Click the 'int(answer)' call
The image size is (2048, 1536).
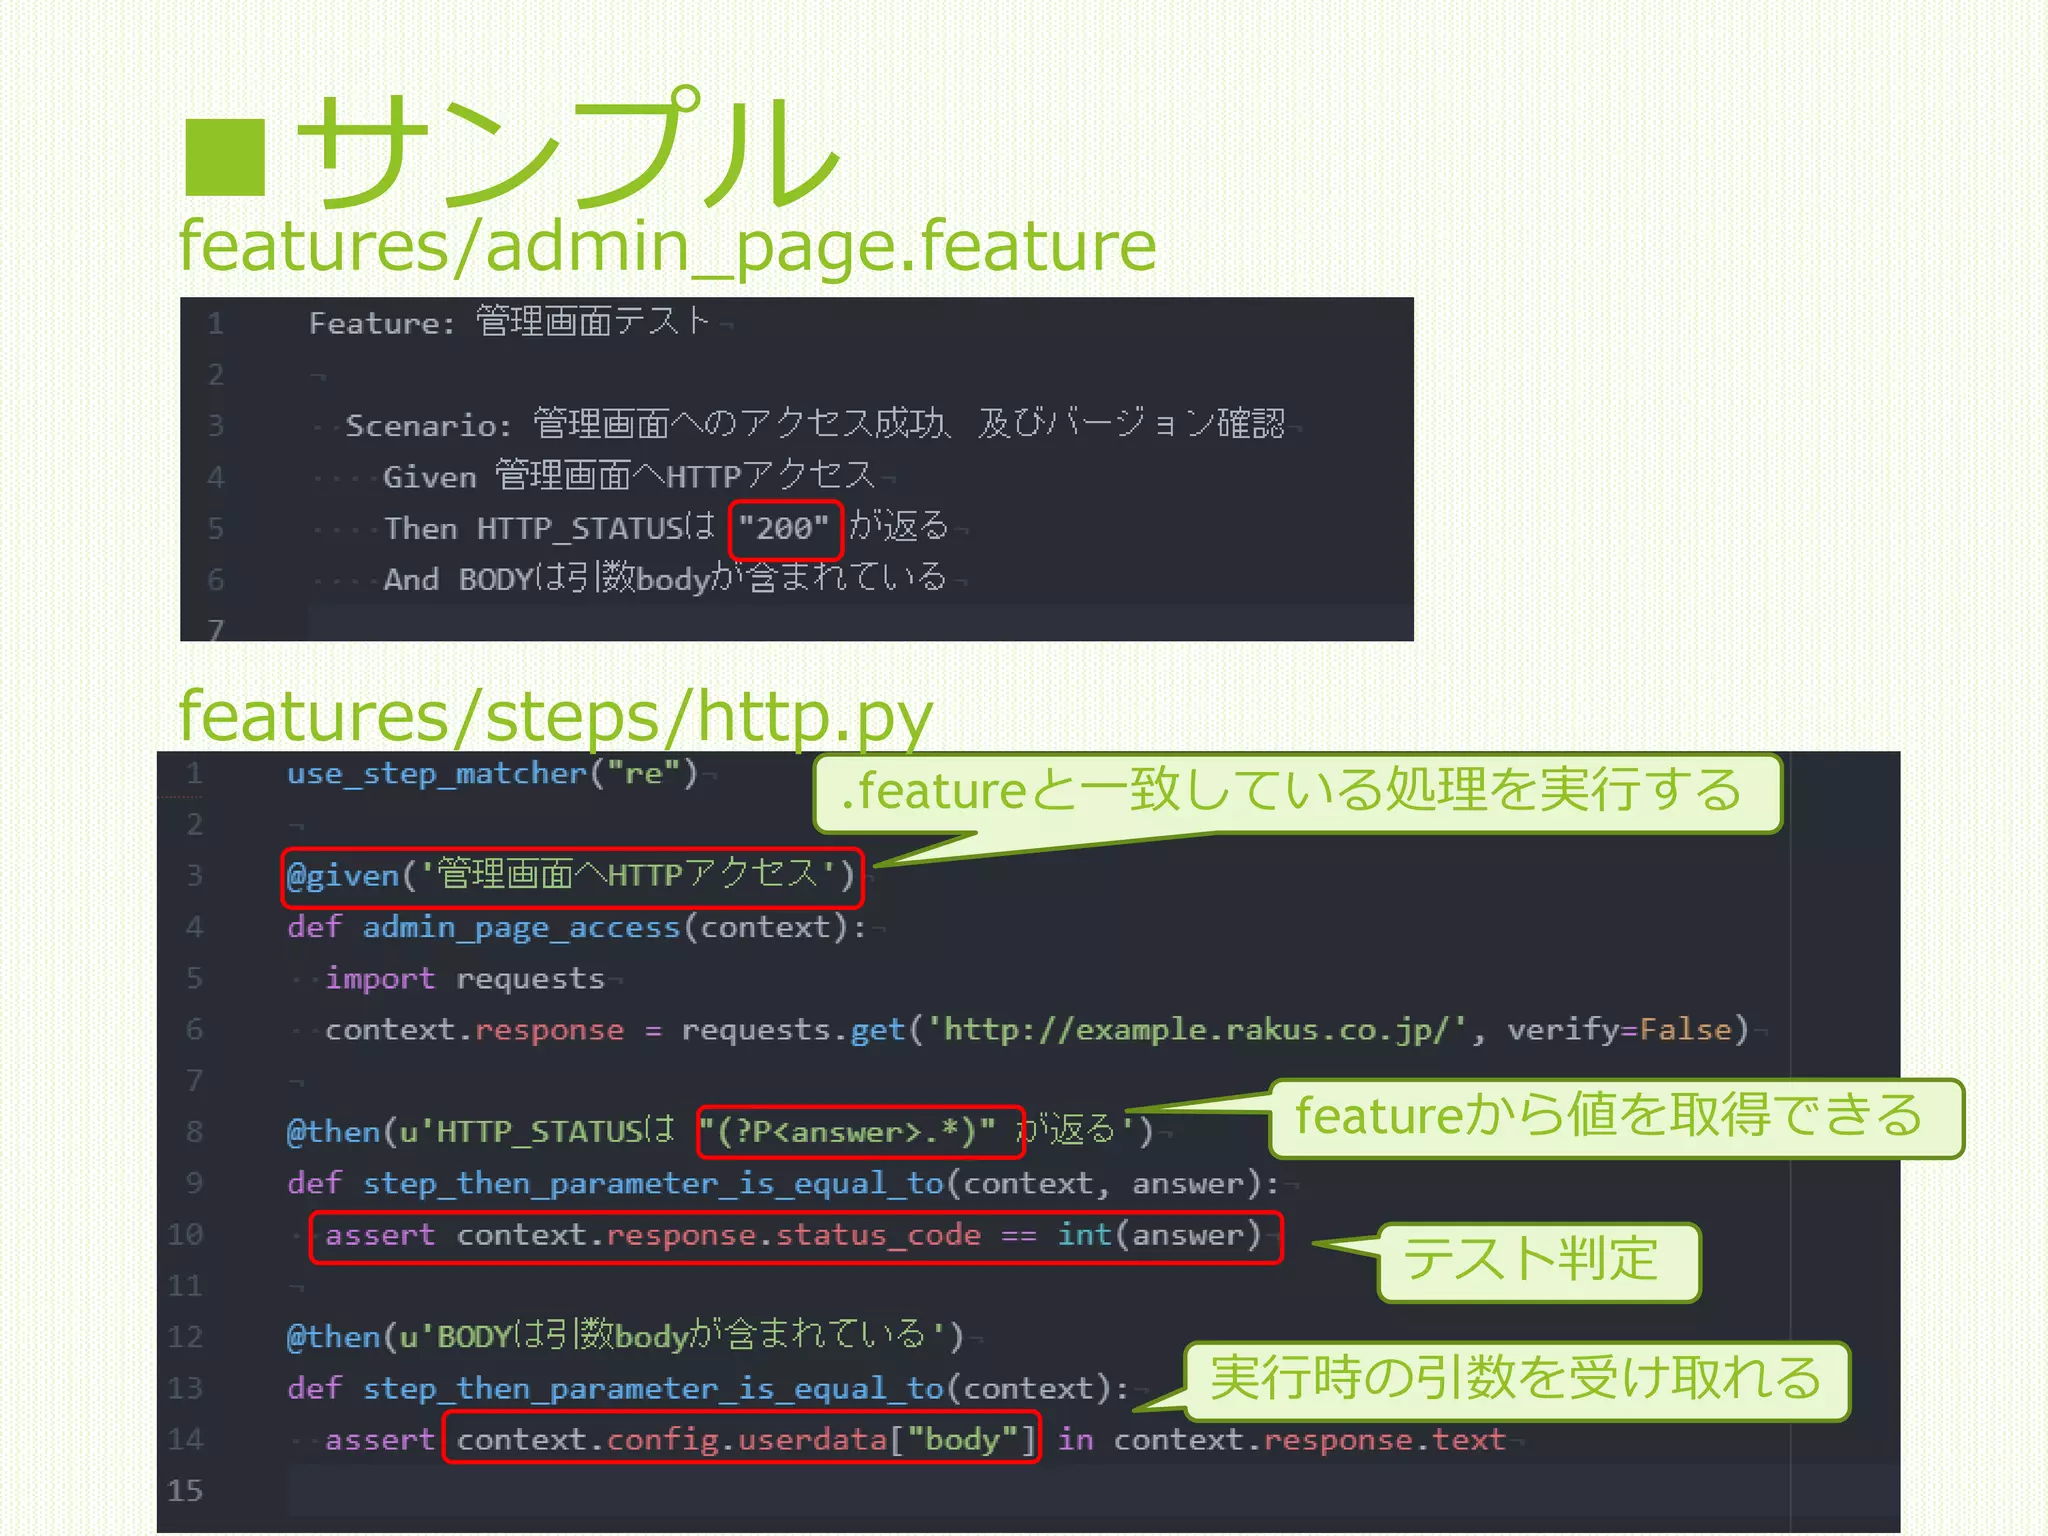[1159, 1235]
